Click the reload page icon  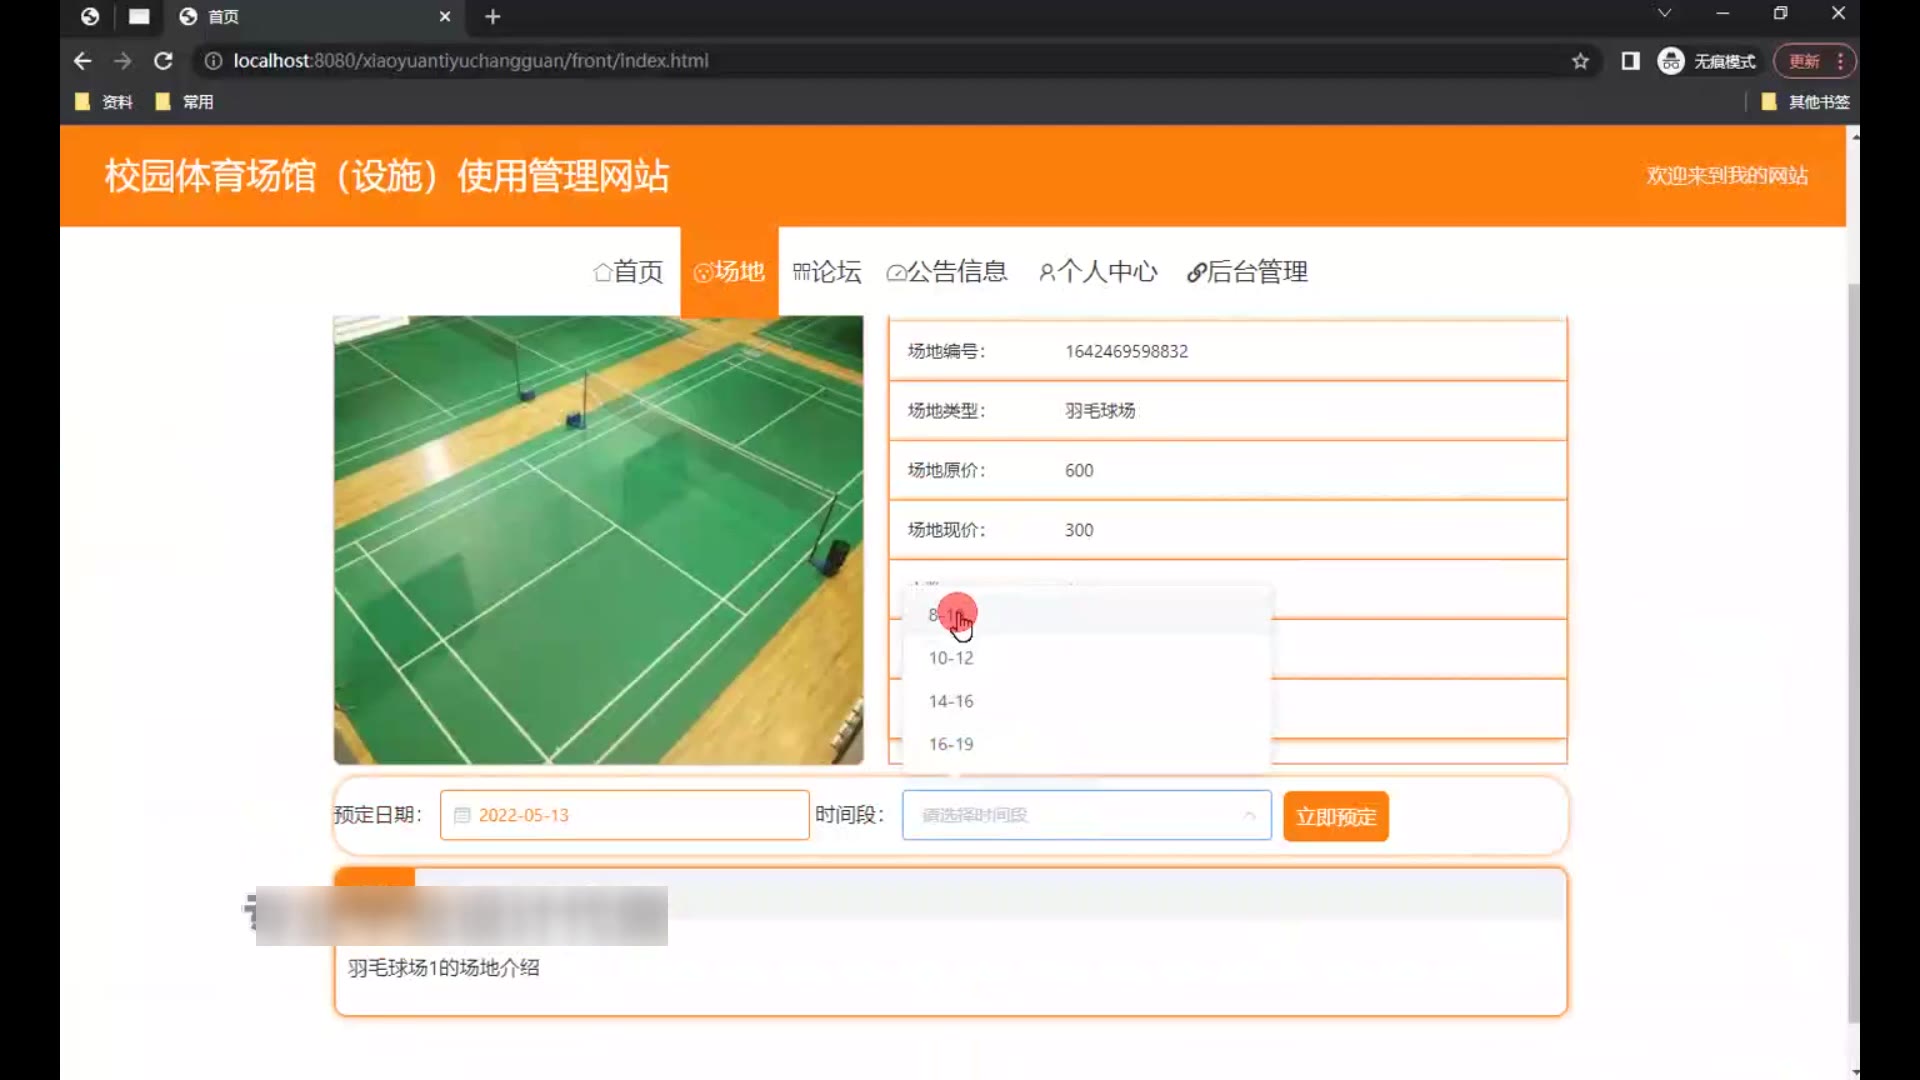tap(163, 61)
